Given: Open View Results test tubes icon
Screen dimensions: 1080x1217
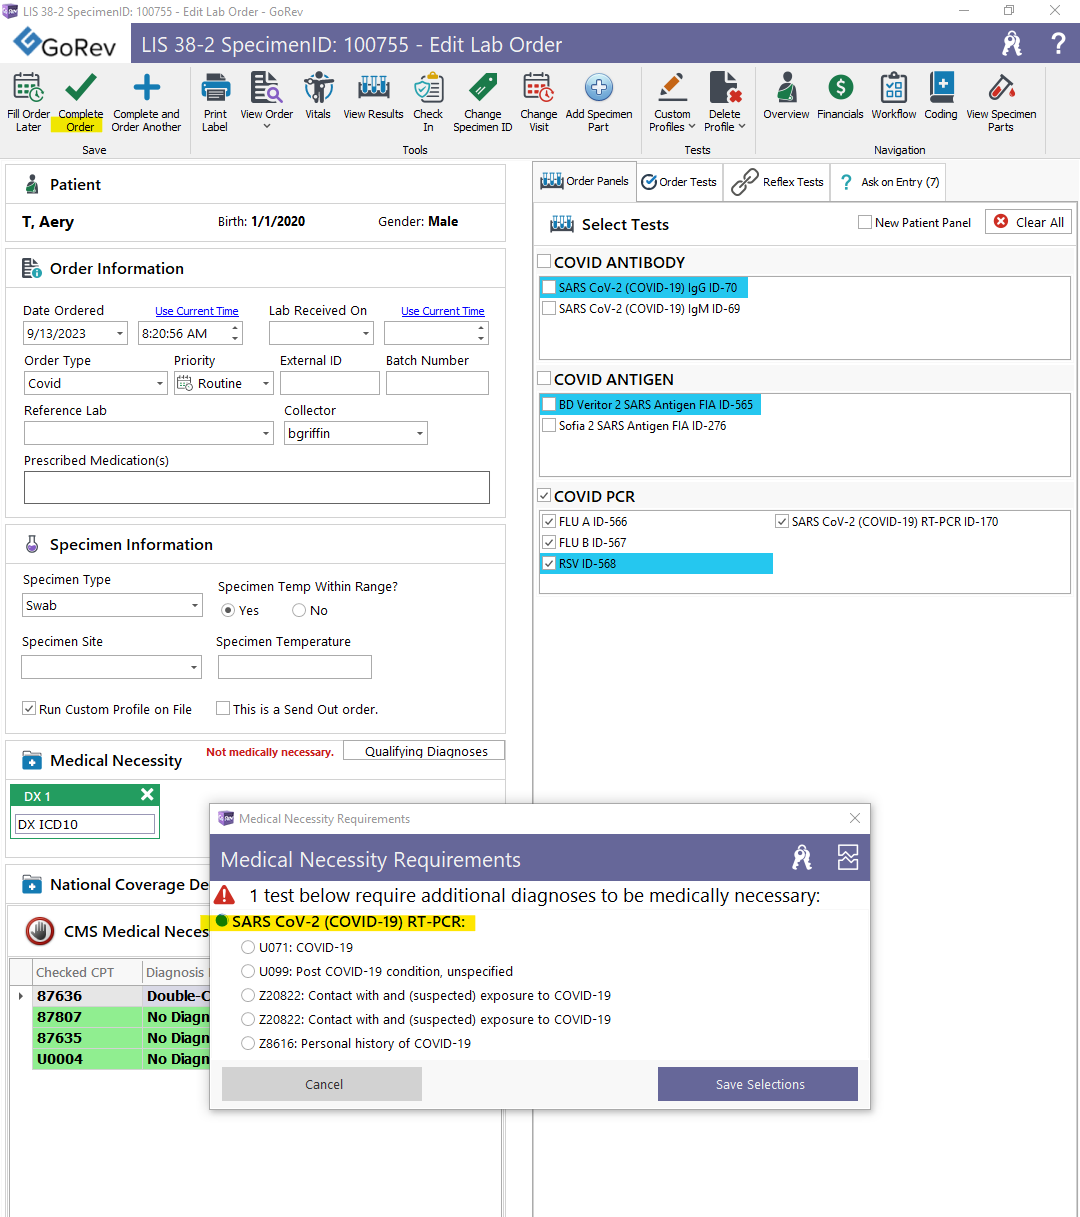Looking at the screenshot, I should coord(373,88).
